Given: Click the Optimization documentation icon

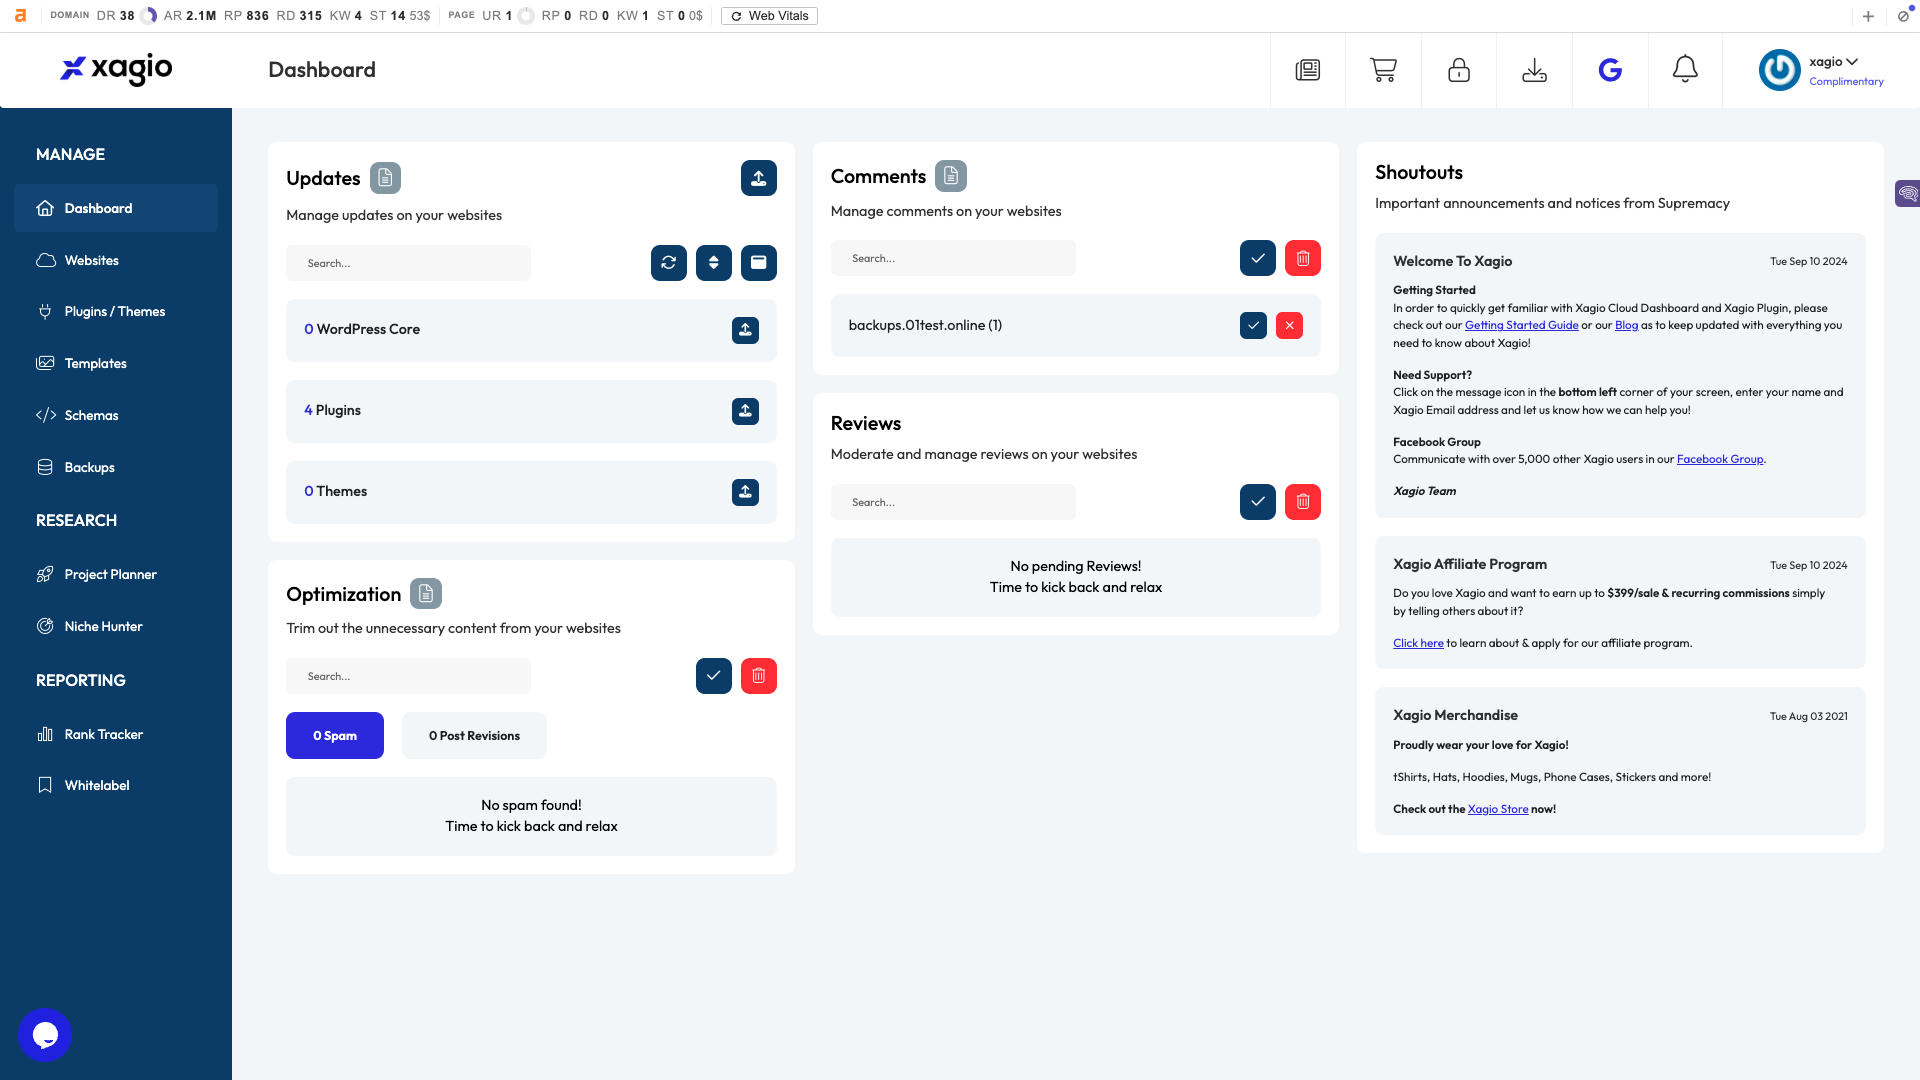Looking at the screenshot, I should pyautogui.click(x=426, y=594).
